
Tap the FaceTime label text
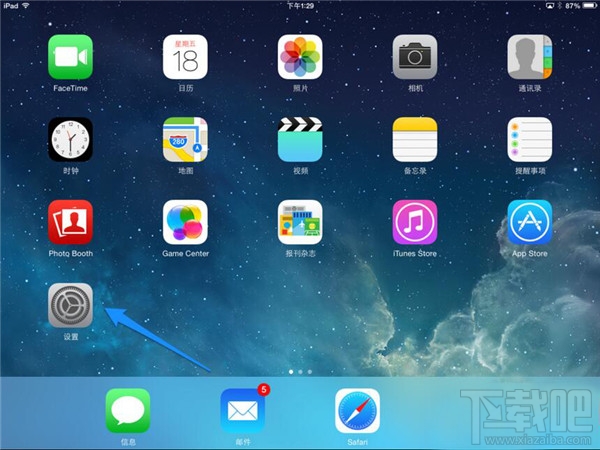click(70, 88)
